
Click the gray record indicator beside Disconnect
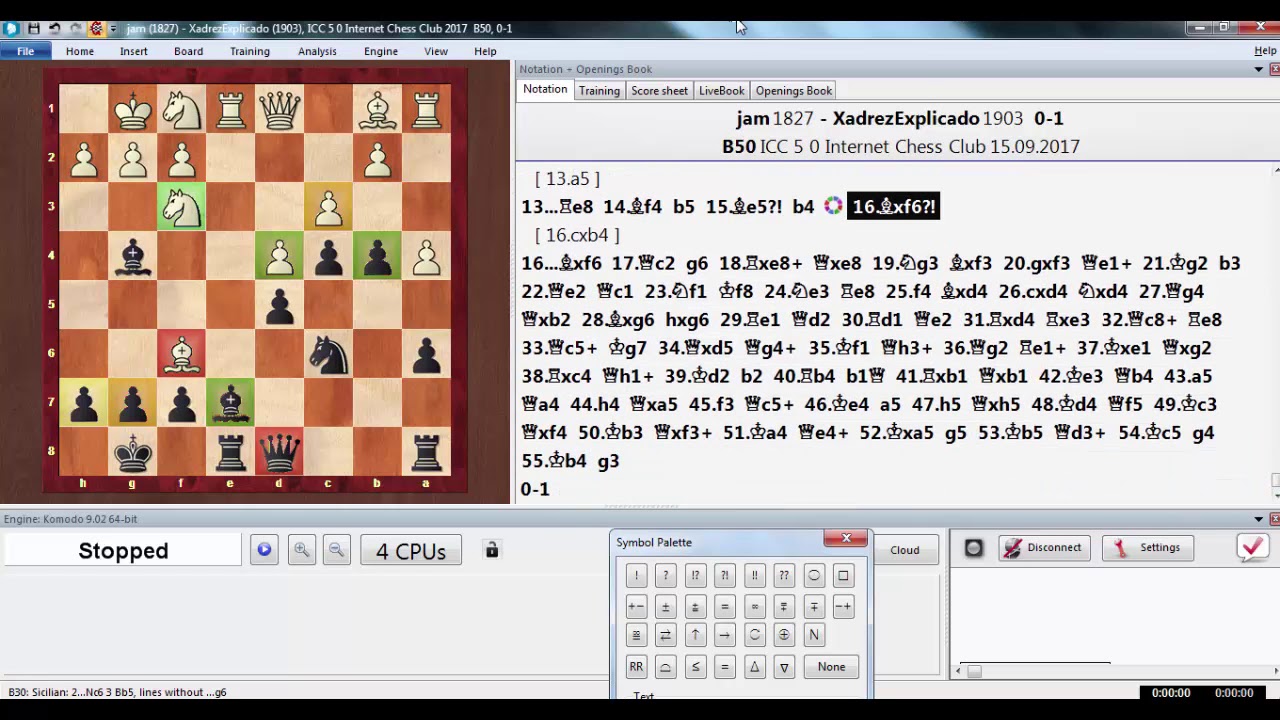click(973, 548)
